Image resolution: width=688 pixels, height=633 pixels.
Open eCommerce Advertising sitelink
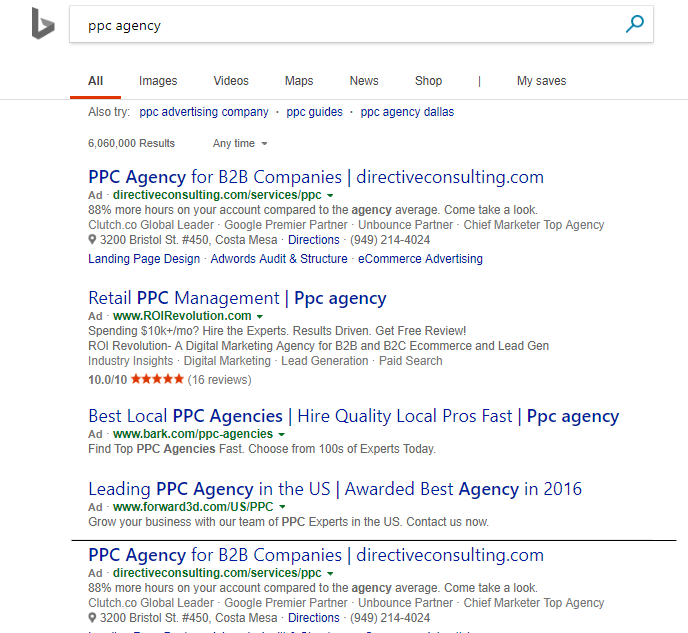[x=420, y=259]
